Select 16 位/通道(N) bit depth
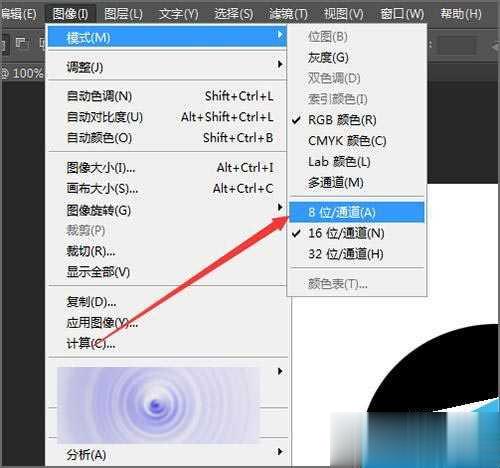 (x=357, y=233)
